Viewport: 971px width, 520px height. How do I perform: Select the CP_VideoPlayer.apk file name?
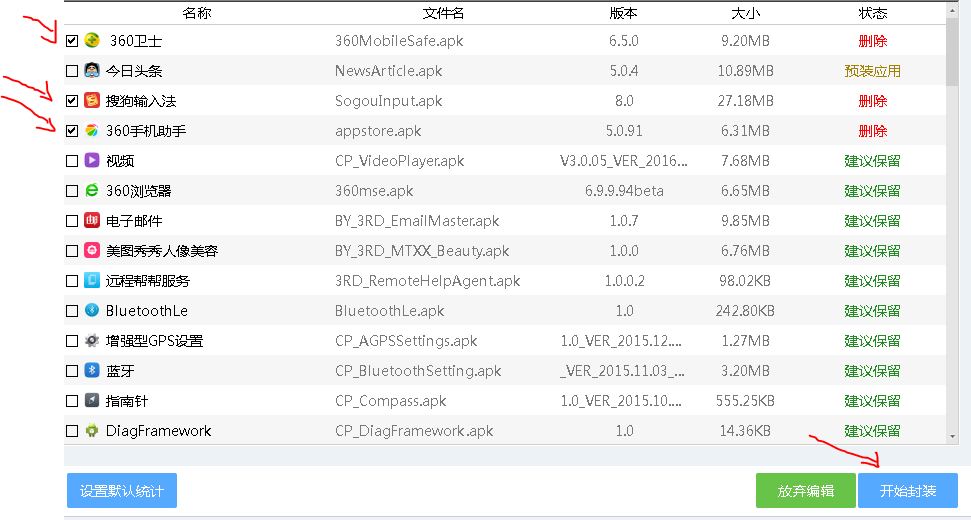coord(399,161)
